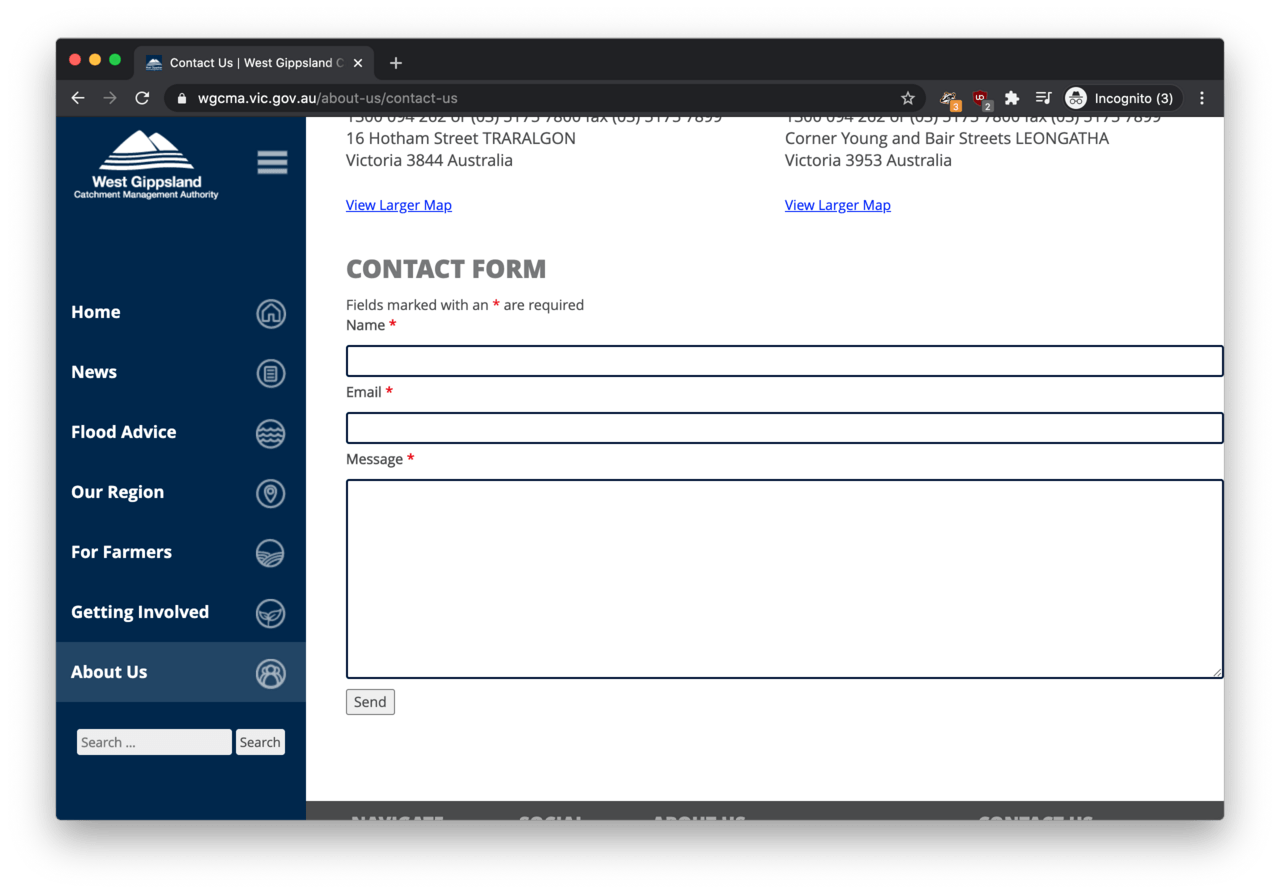Open View Larger Map for Leongatha
1280x894 pixels.
838,205
